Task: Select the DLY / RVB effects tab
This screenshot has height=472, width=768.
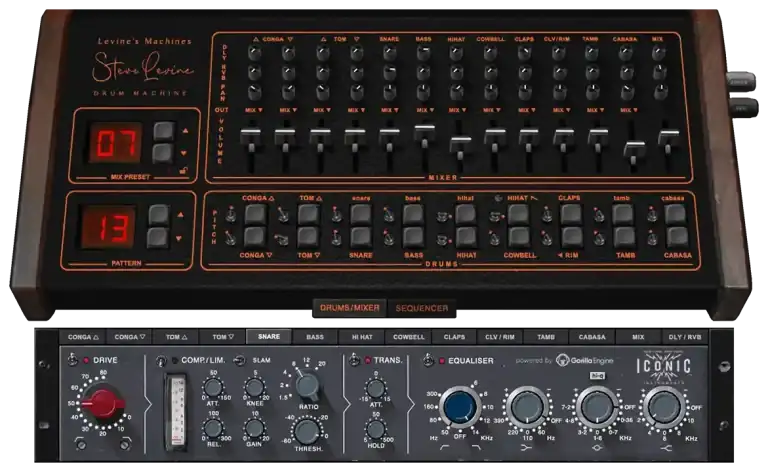Action: click(x=685, y=337)
